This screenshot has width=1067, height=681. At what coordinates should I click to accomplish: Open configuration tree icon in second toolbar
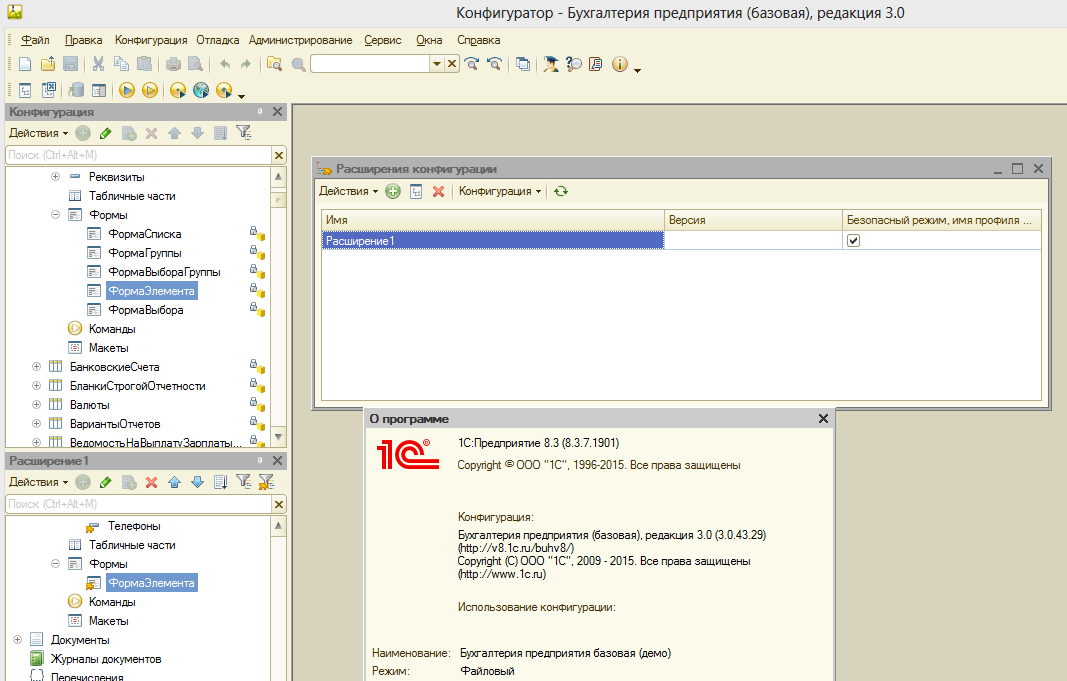pyautogui.click(x=25, y=90)
